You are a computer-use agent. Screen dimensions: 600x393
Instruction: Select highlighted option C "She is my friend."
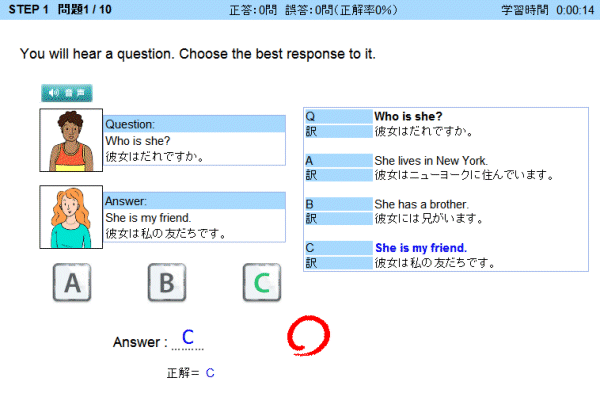coord(421,248)
